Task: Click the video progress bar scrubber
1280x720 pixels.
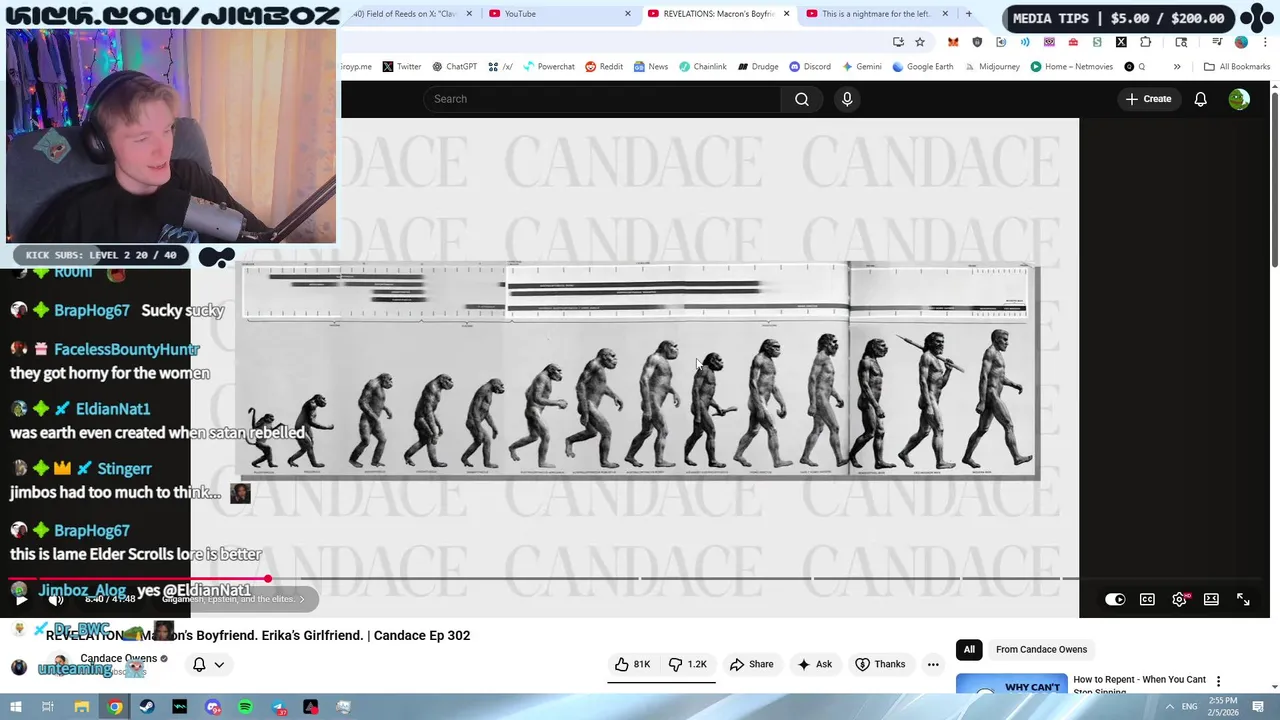Action: tap(268, 579)
